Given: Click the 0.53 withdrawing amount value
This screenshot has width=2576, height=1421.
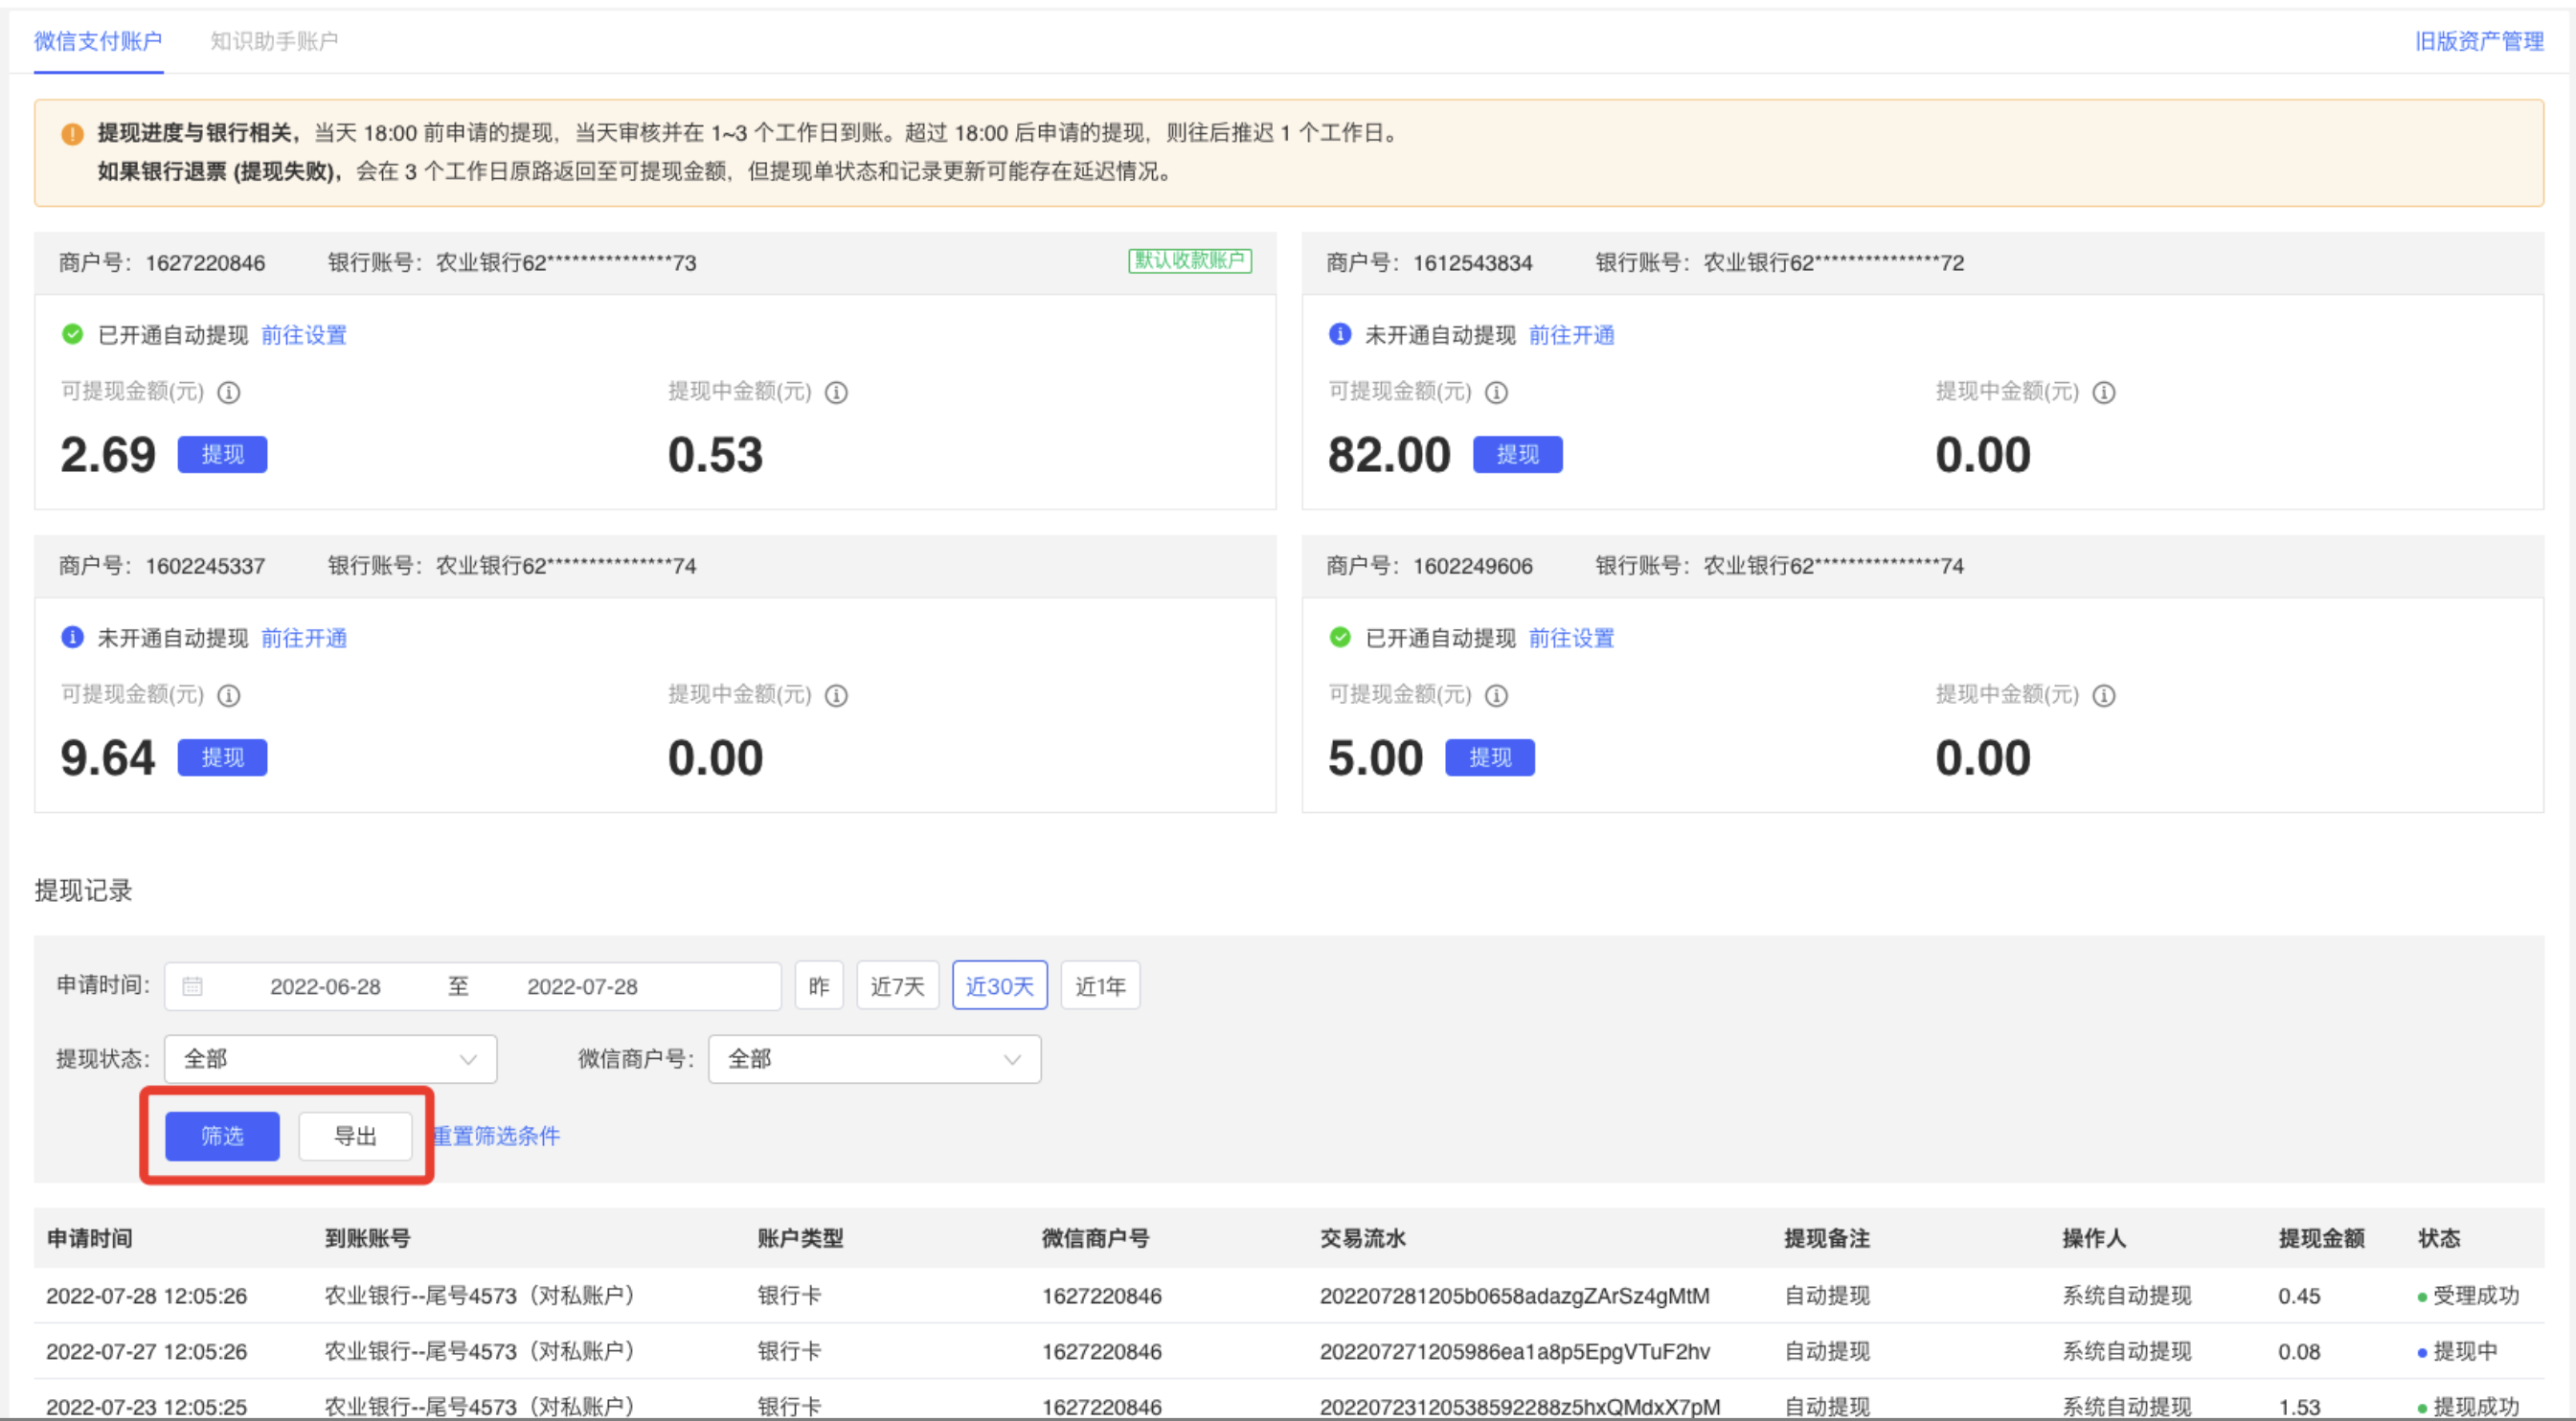Looking at the screenshot, I should click(x=715, y=455).
